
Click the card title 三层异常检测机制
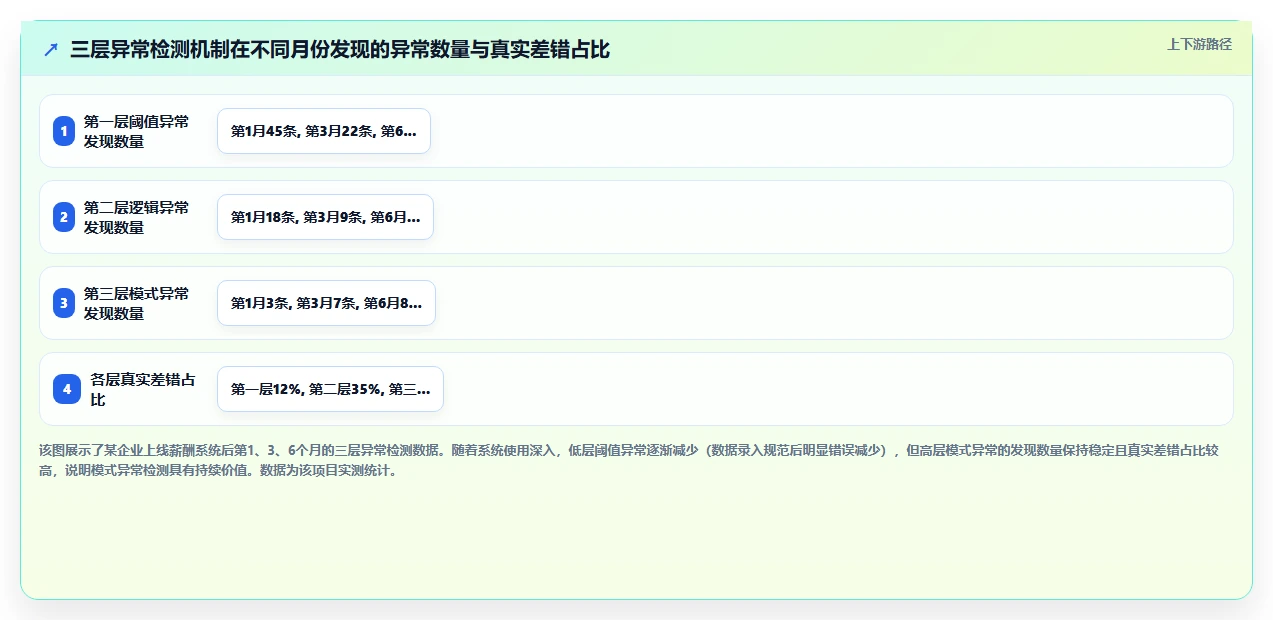point(340,49)
